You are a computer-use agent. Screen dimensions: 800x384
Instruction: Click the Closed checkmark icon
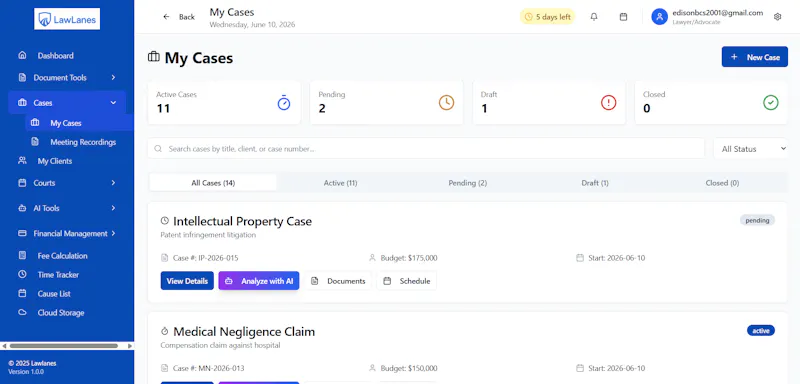click(x=771, y=103)
